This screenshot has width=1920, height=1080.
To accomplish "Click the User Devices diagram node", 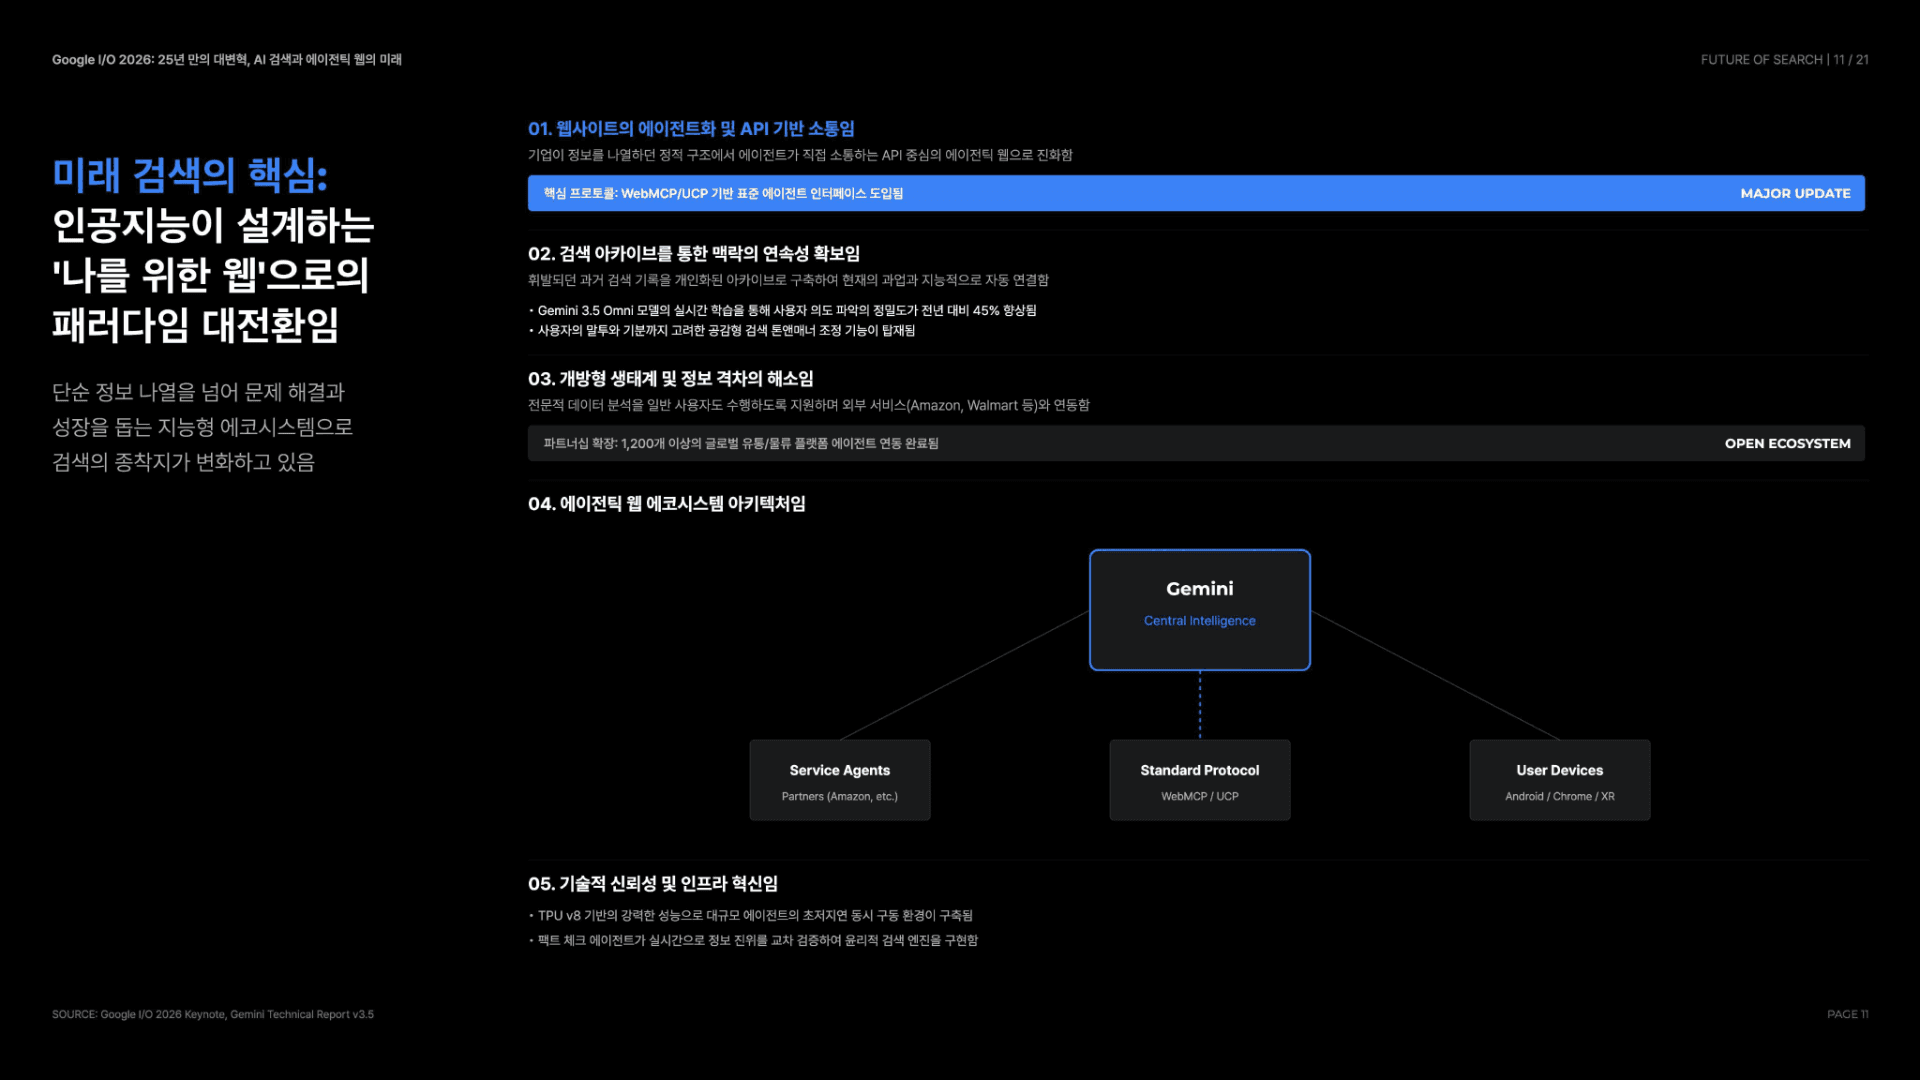I will pos(1560,780).
